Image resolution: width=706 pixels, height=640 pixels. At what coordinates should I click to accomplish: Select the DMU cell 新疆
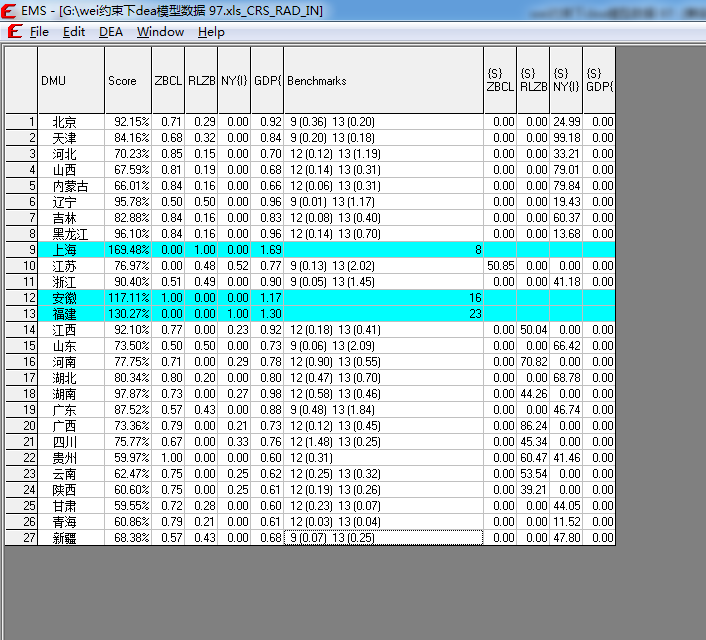(71, 537)
